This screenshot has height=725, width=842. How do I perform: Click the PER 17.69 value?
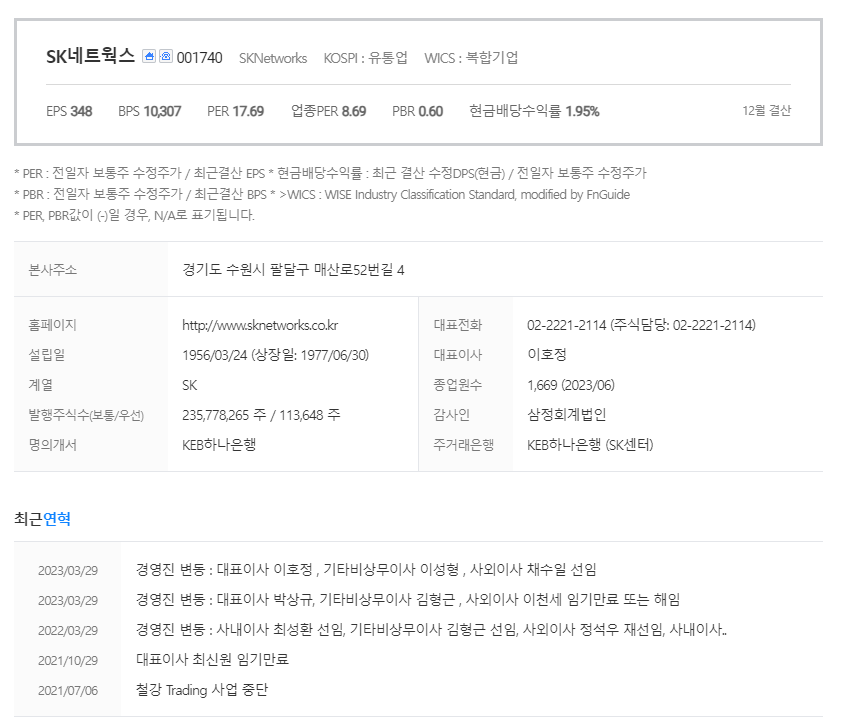coord(235,111)
